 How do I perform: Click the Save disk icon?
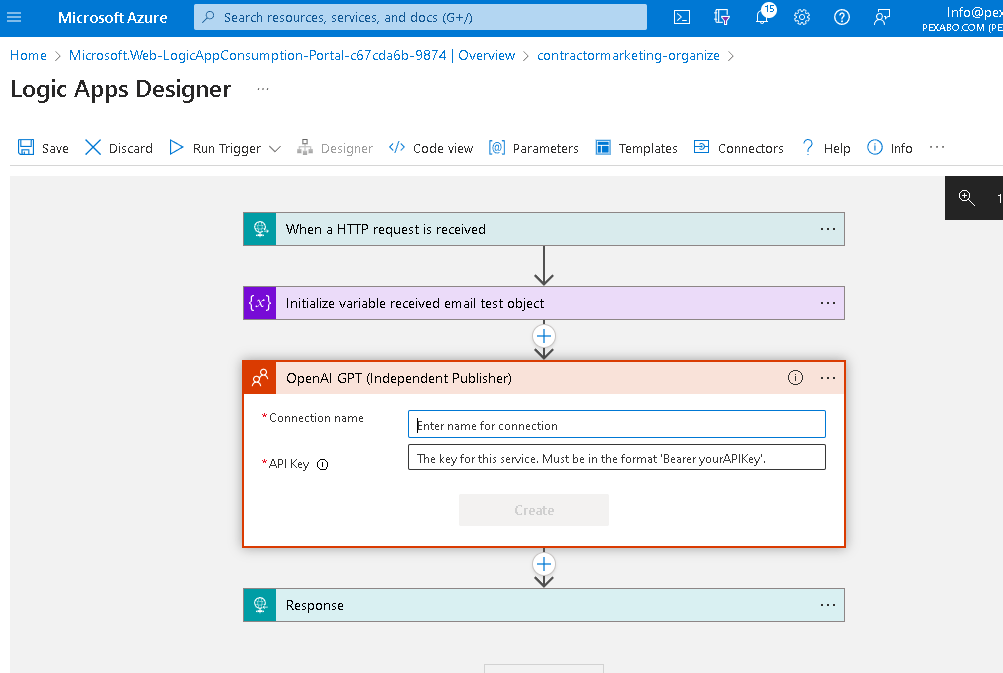point(26,148)
